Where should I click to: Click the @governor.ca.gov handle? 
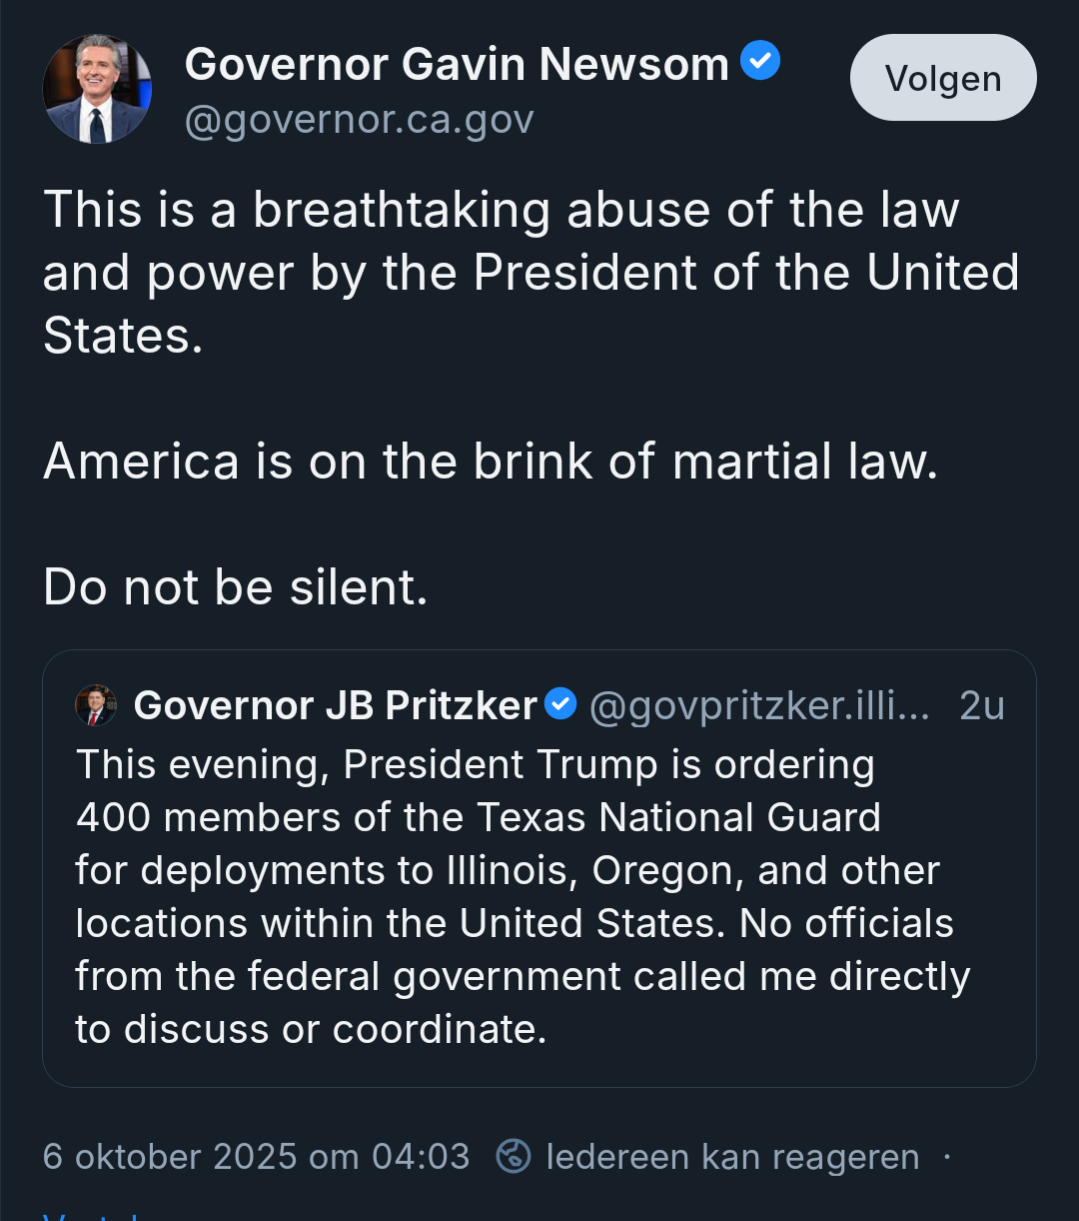tap(359, 120)
